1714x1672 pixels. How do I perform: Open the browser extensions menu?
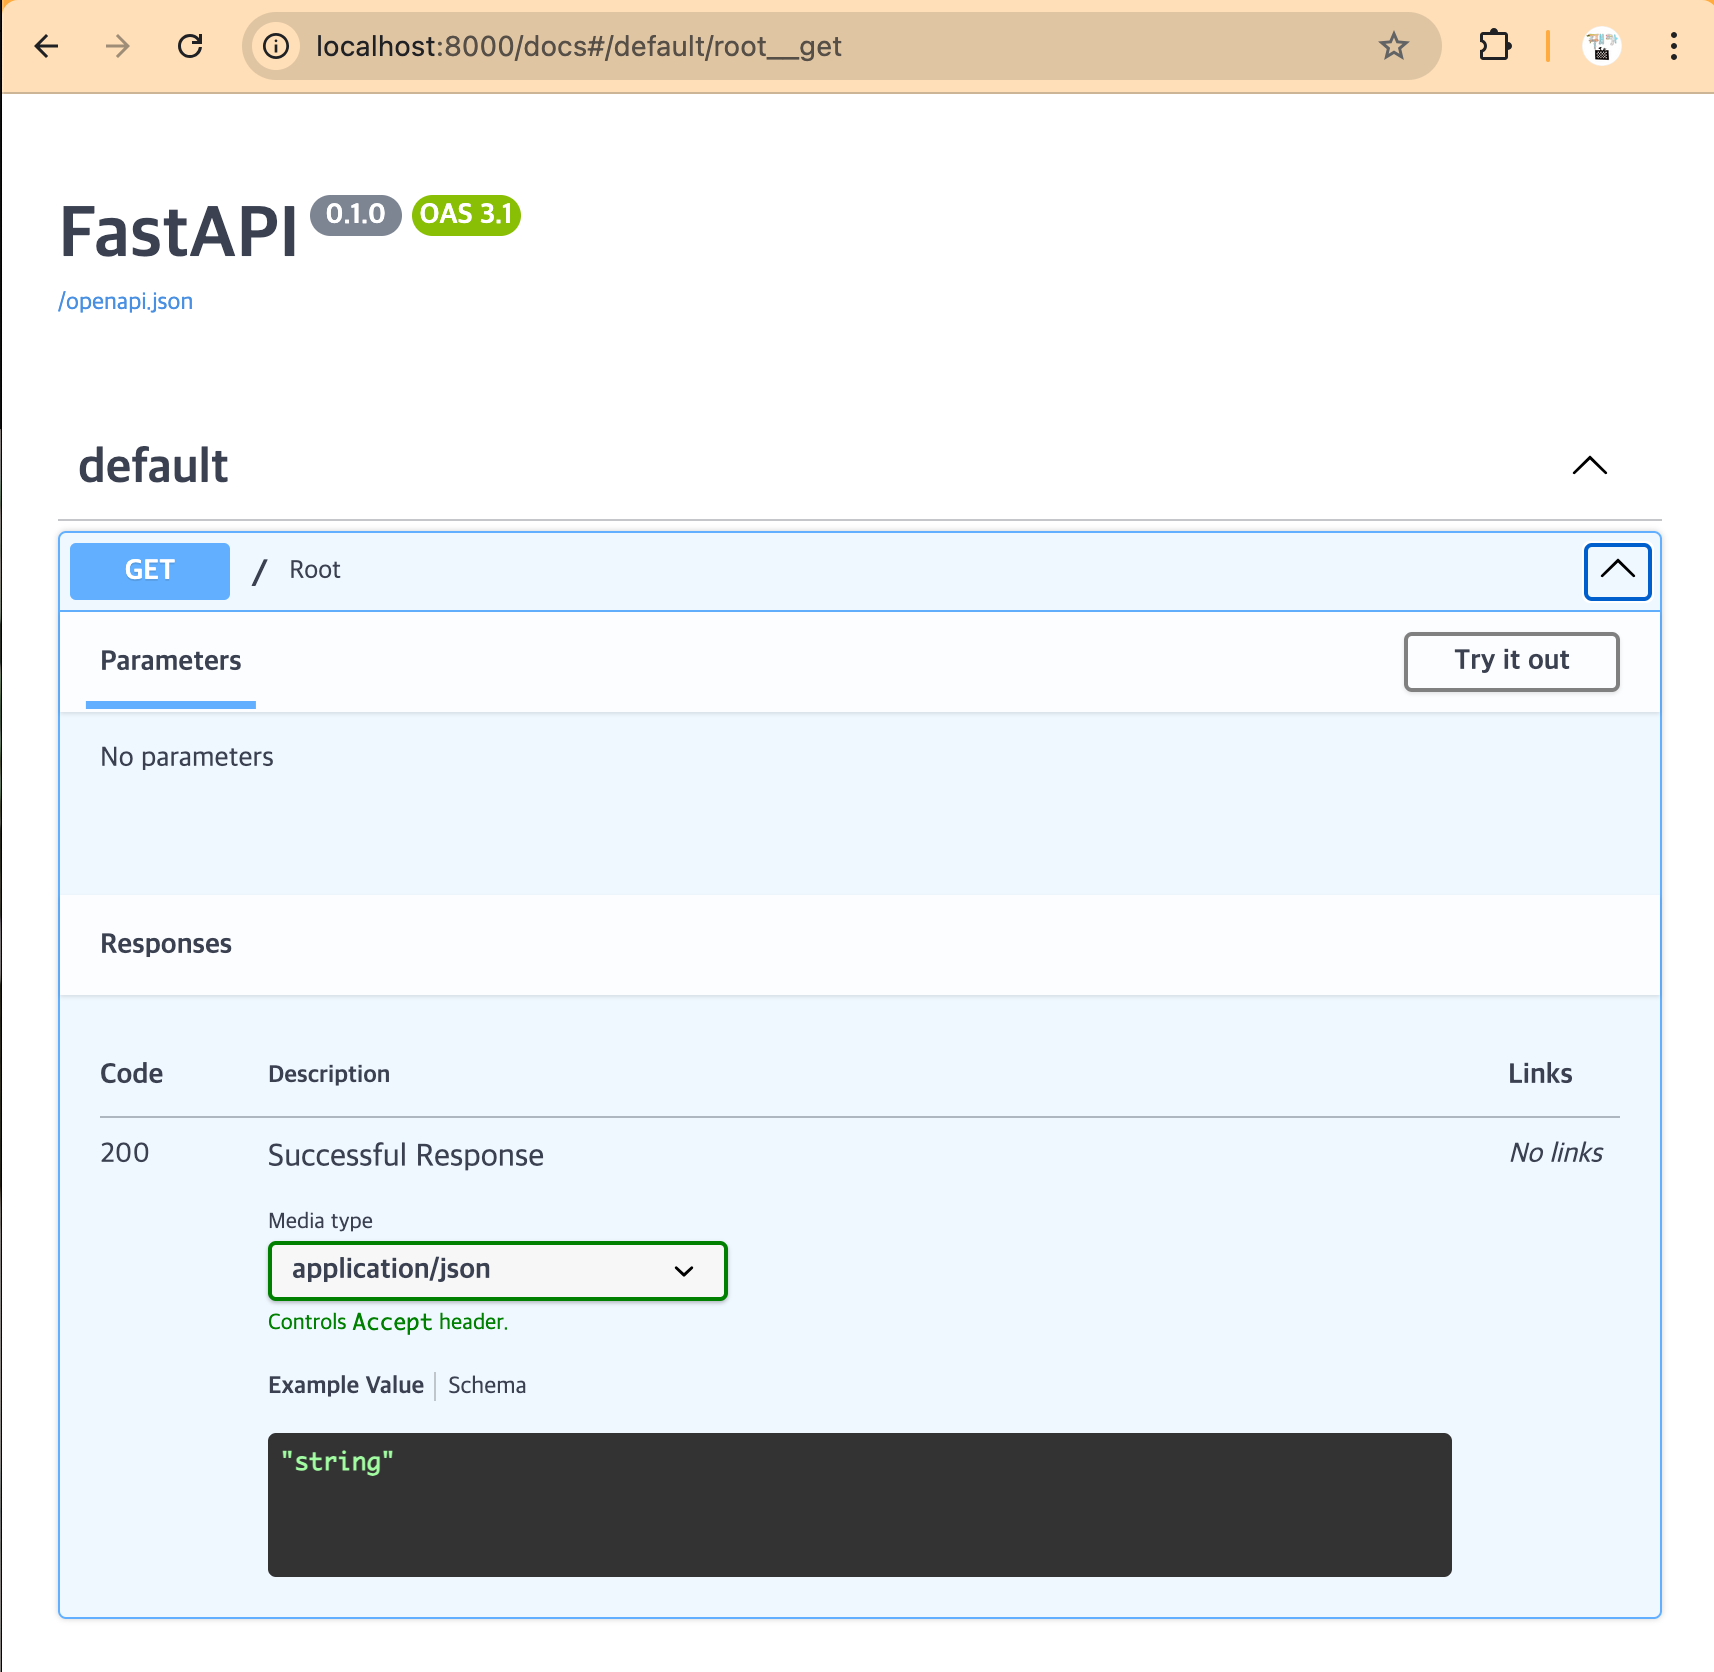click(1494, 46)
